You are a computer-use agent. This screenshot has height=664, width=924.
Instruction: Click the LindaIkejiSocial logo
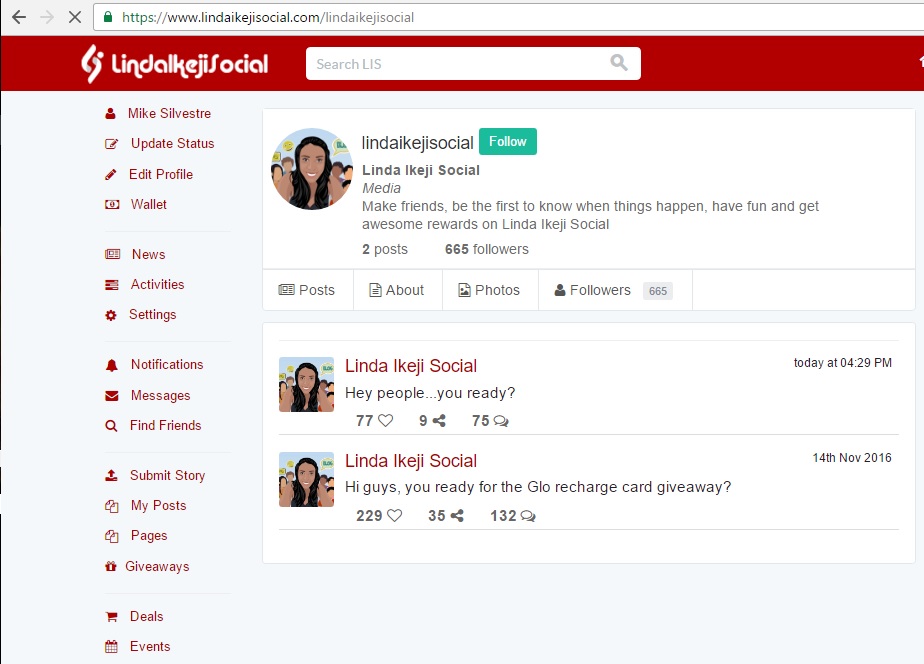(175, 64)
